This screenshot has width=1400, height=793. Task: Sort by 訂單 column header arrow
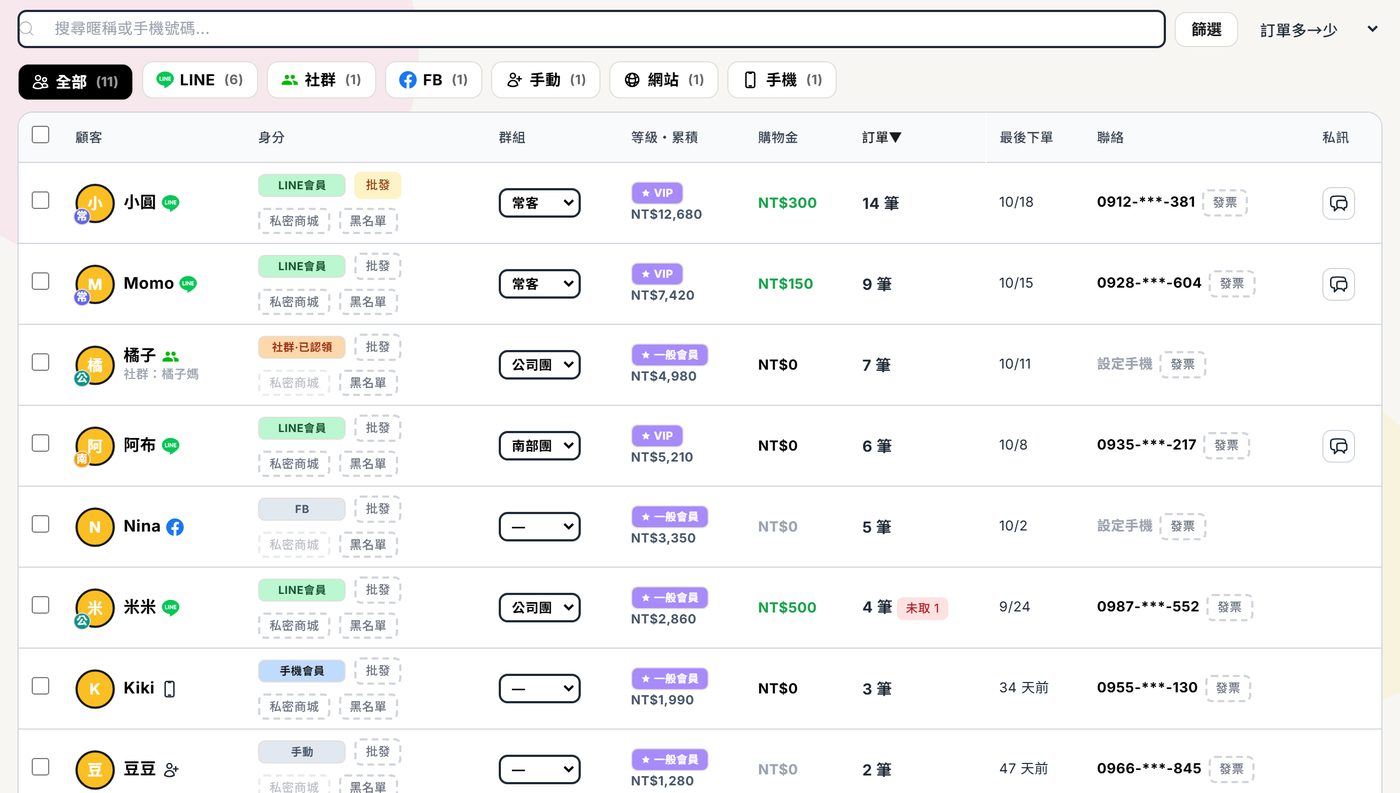895,138
